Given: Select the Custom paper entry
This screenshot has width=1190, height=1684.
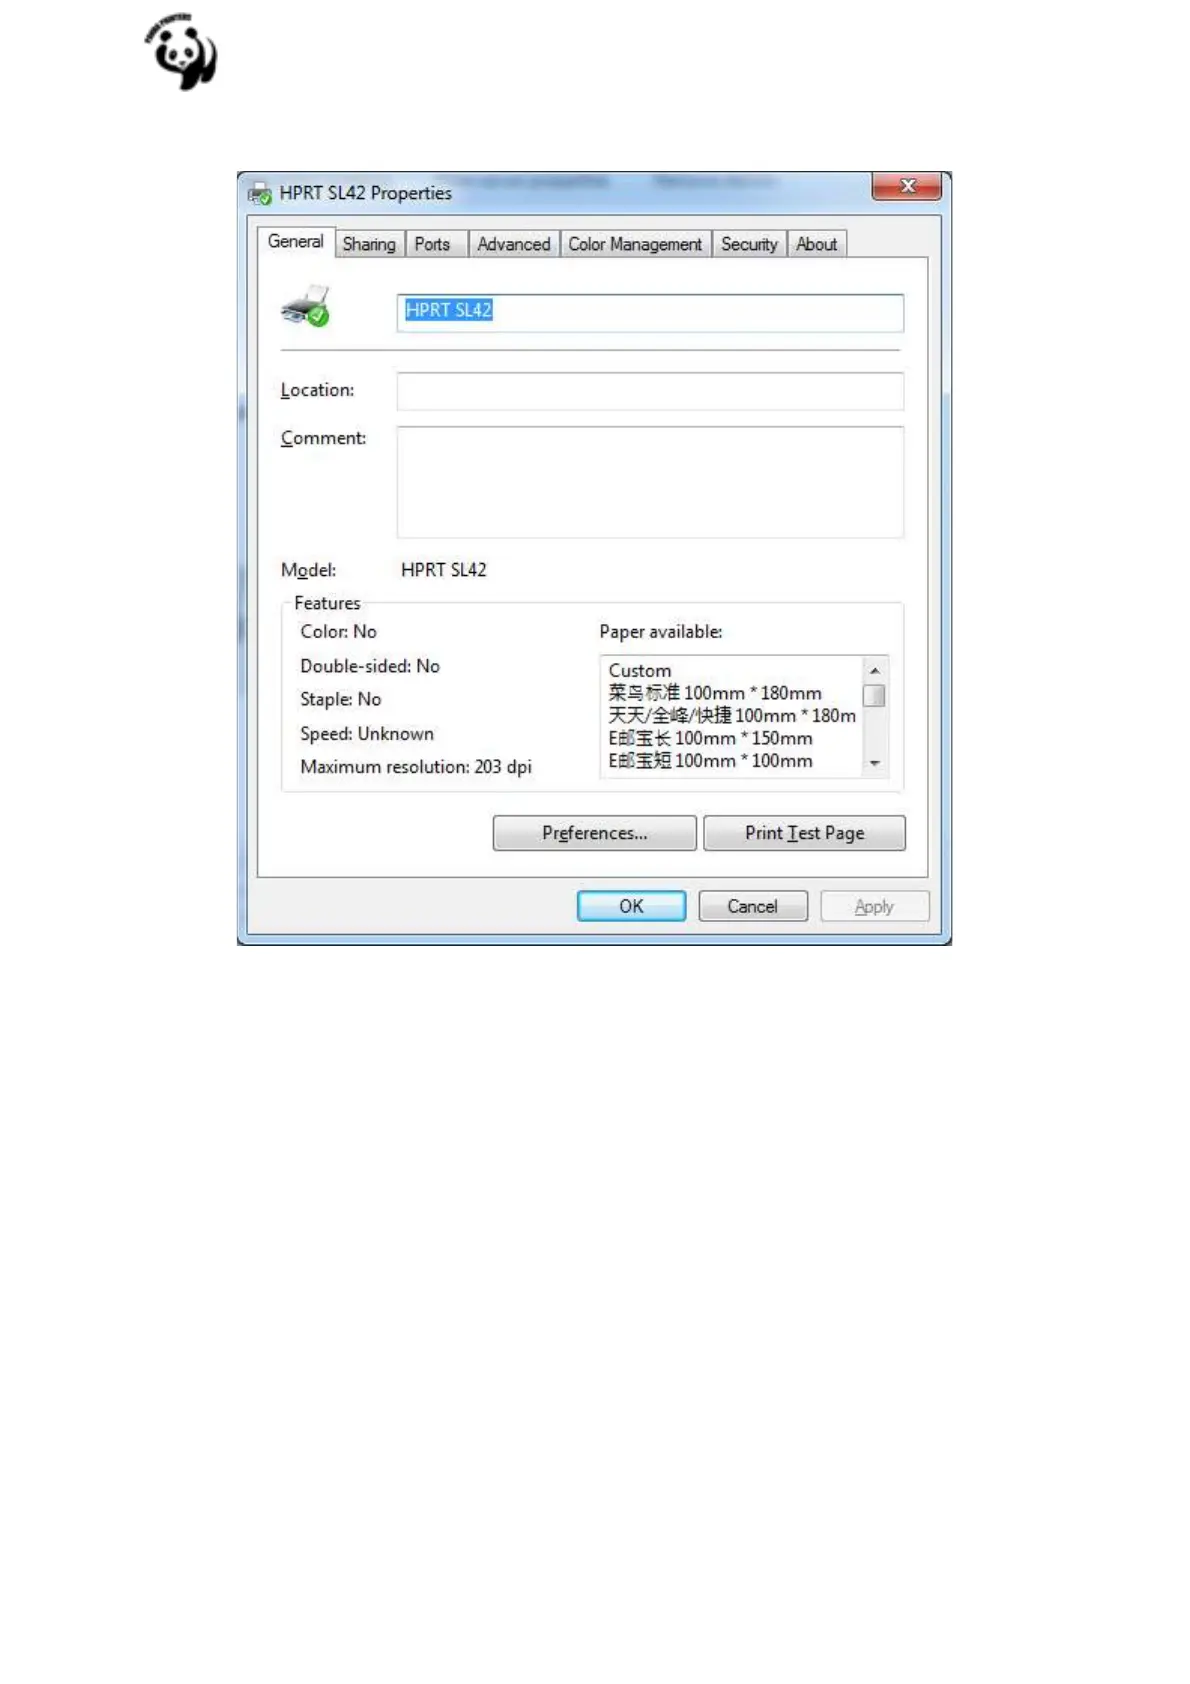Looking at the screenshot, I should [x=640, y=670].
